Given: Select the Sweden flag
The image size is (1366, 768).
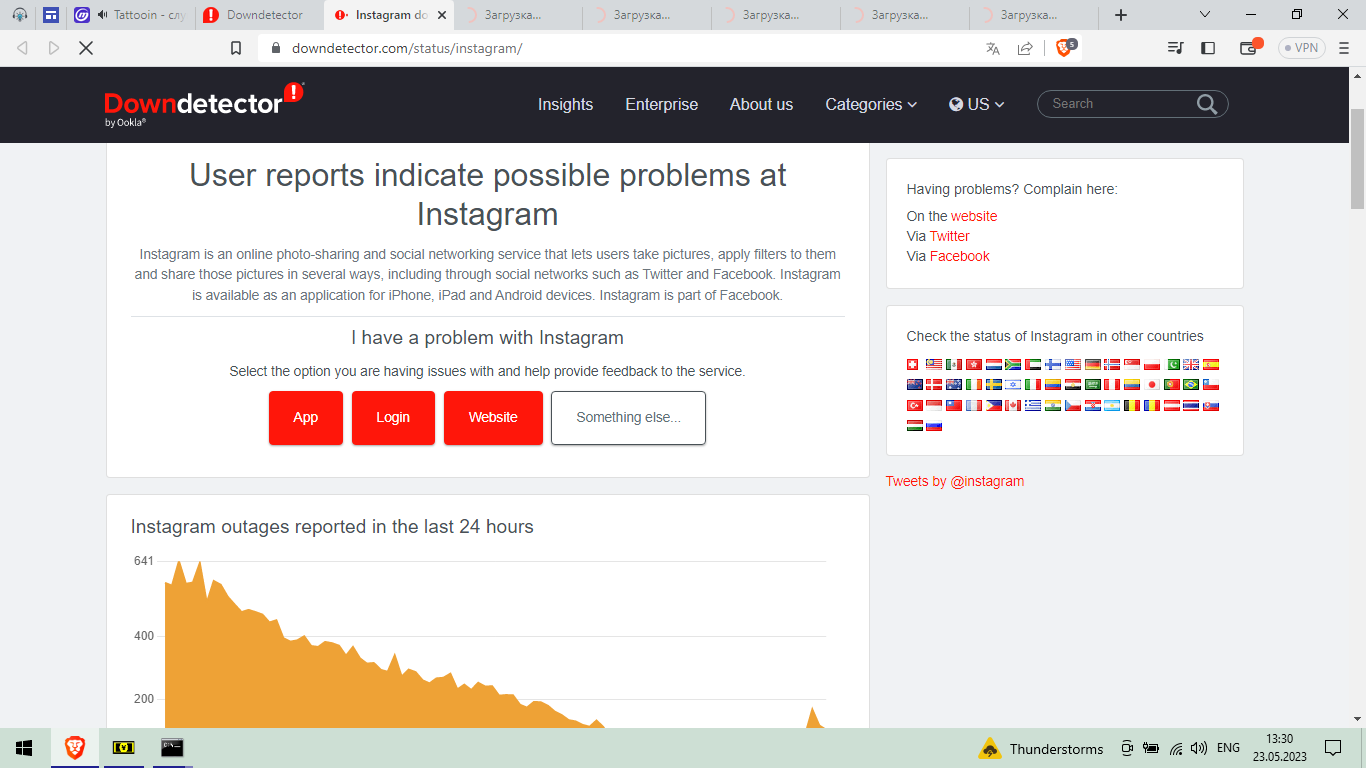Looking at the screenshot, I should coord(993,385).
